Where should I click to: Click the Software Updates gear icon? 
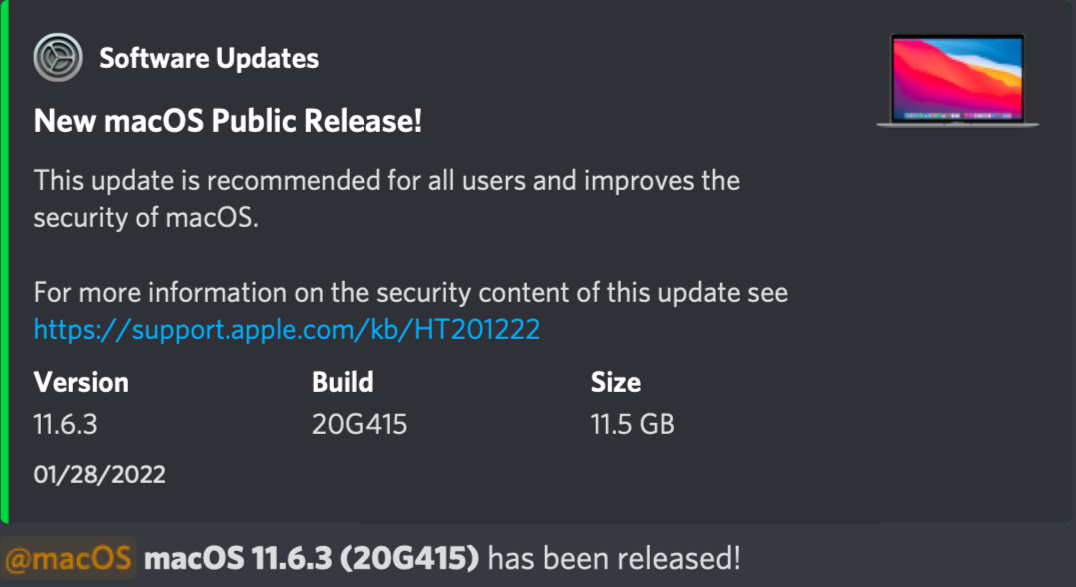[58, 58]
